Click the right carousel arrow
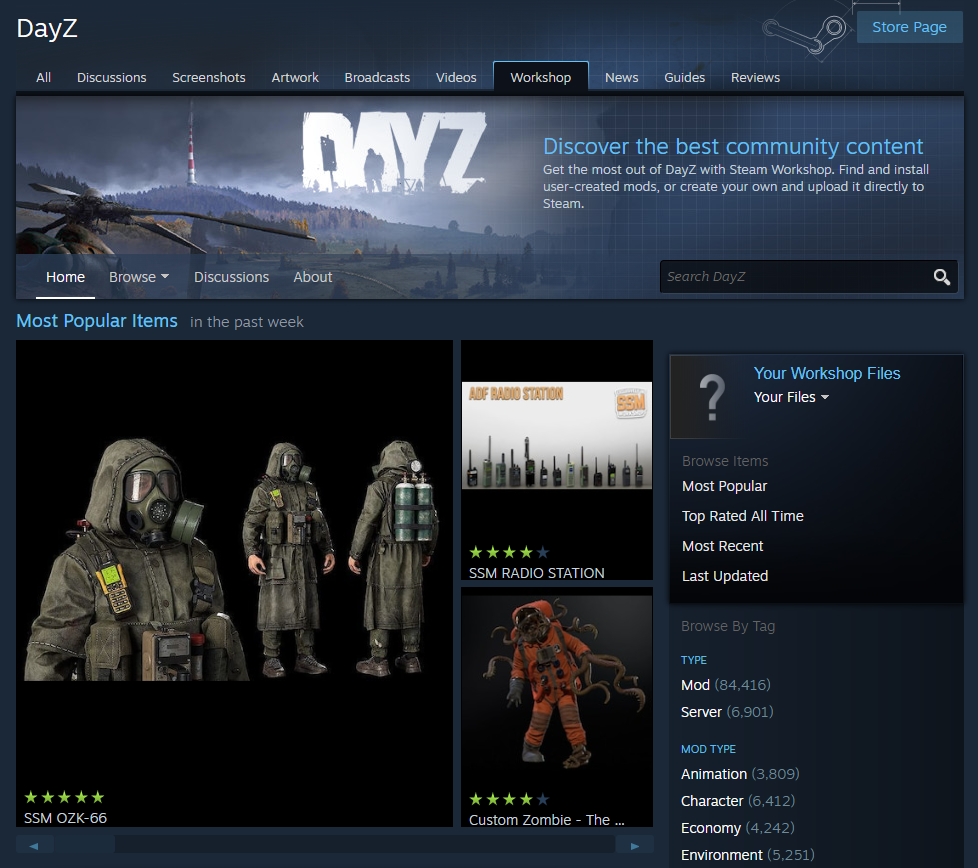The image size is (978, 868). (x=634, y=846)
